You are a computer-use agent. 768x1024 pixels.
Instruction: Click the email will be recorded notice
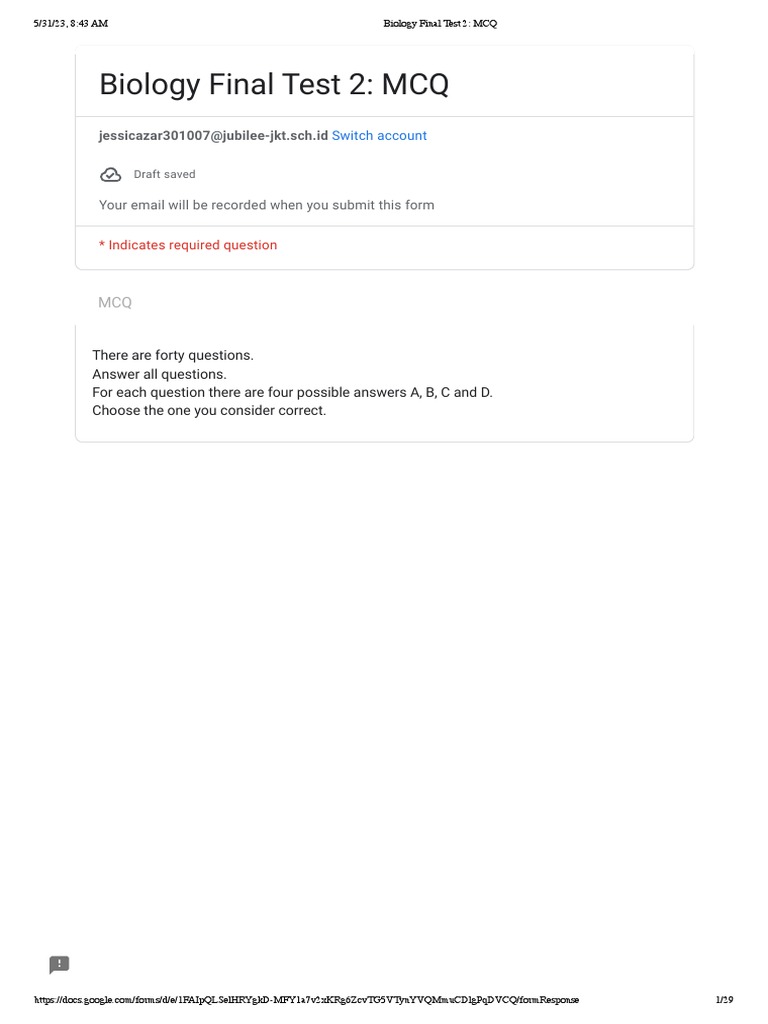266,205
